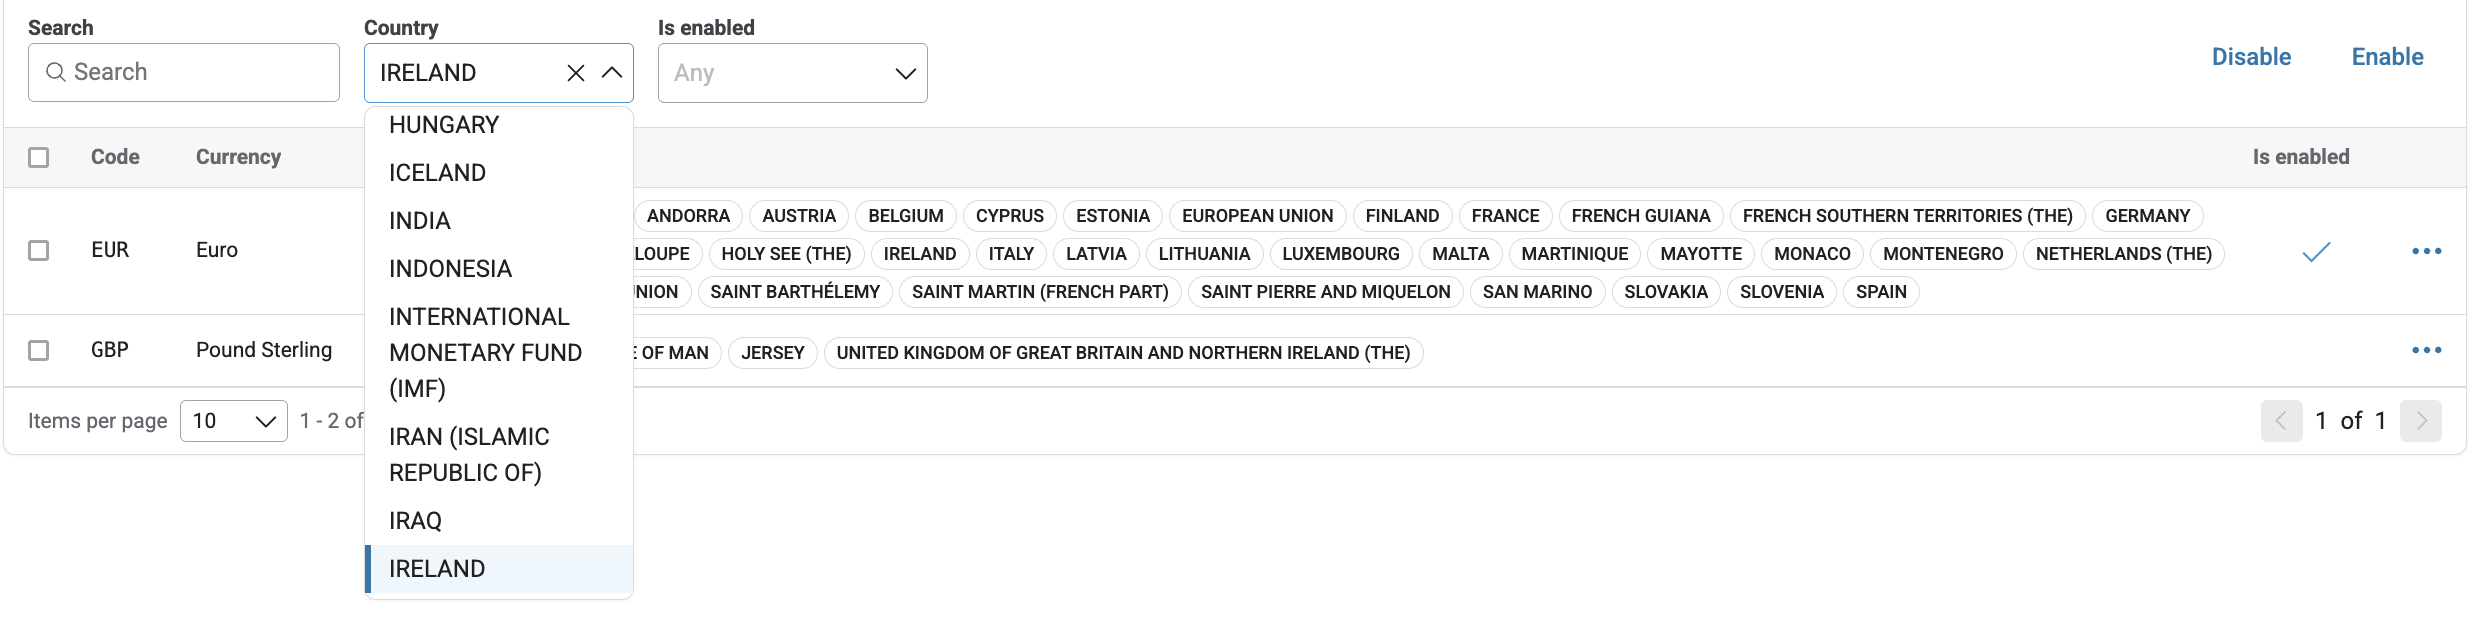Open the EUR row actions menu
This screenshot has height=624, width=2472.
[2426, 251]
